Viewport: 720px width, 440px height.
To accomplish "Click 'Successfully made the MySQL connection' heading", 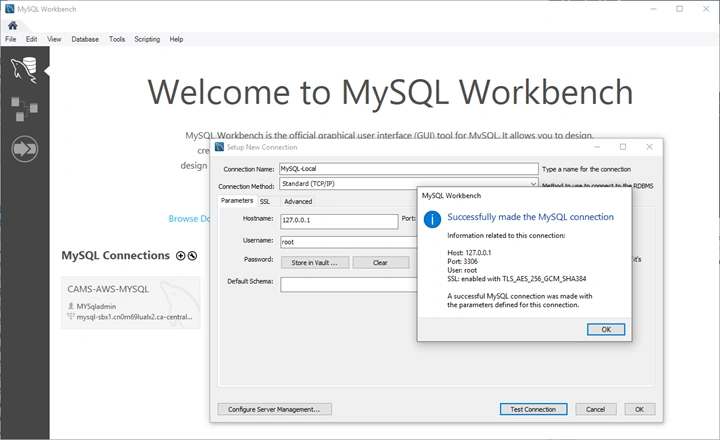I will pyautogui.click(x=530, y=217).
